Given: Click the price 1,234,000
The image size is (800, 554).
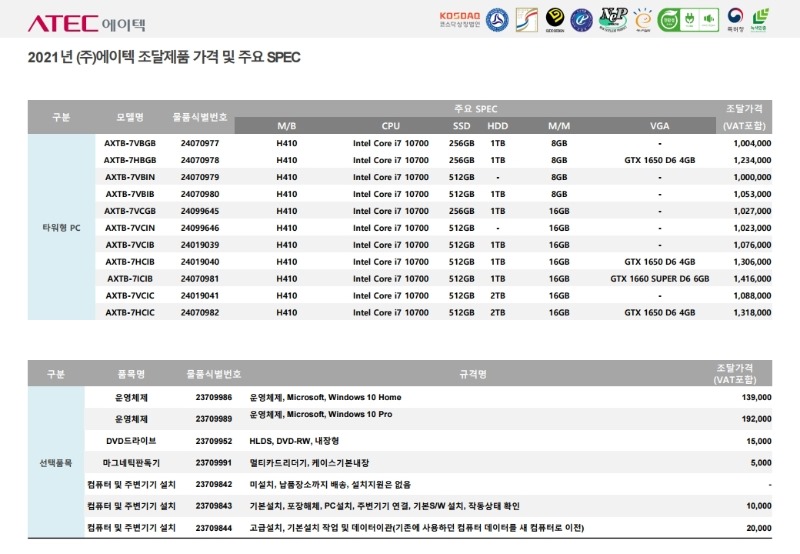Looking at the screenshot, I should [752, 160].
